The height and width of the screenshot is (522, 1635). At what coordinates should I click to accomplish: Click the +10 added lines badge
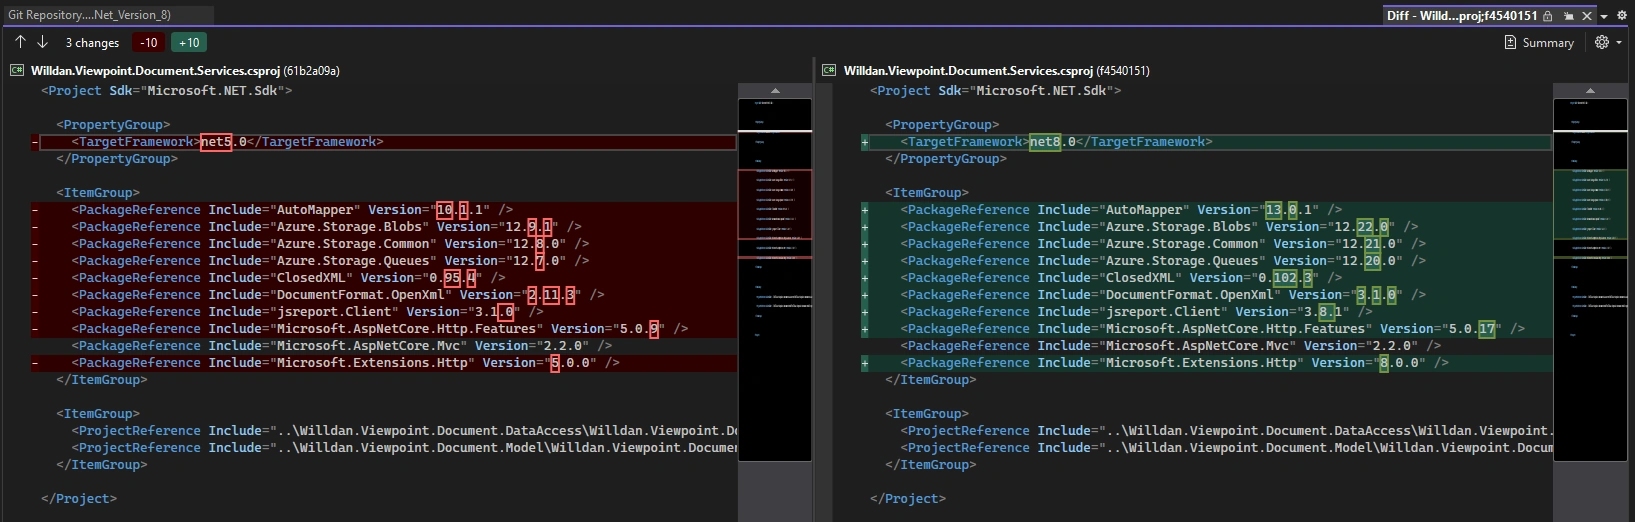(189, 42)
